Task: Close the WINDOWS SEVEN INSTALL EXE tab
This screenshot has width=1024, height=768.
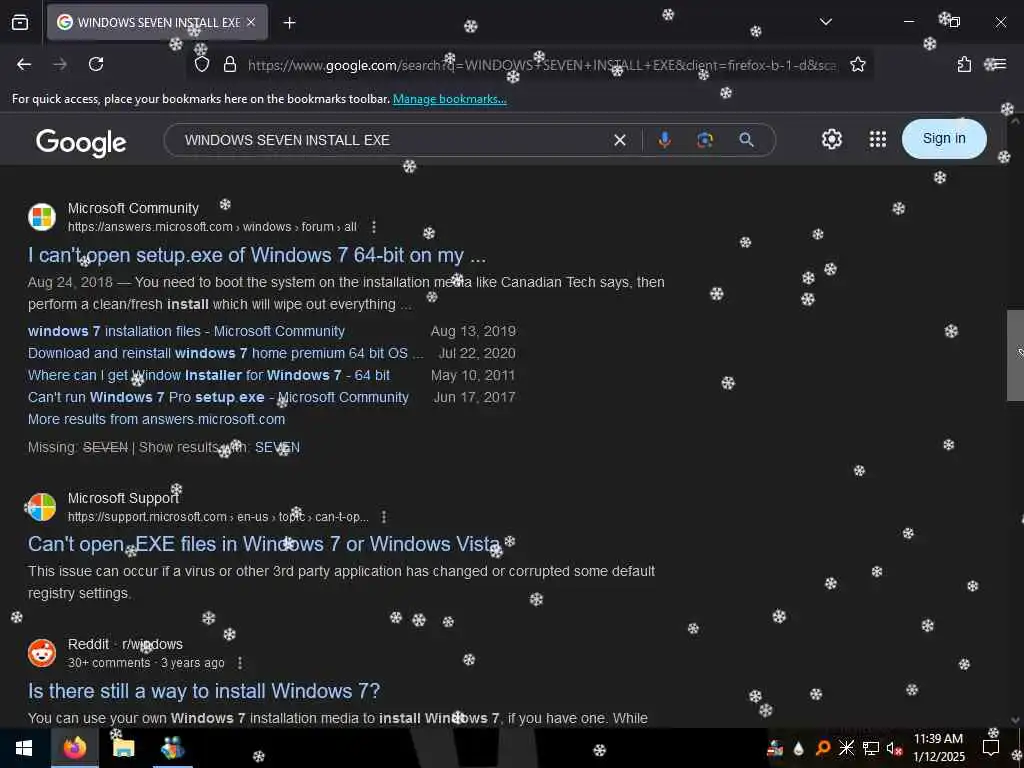Action: point(251,22)
